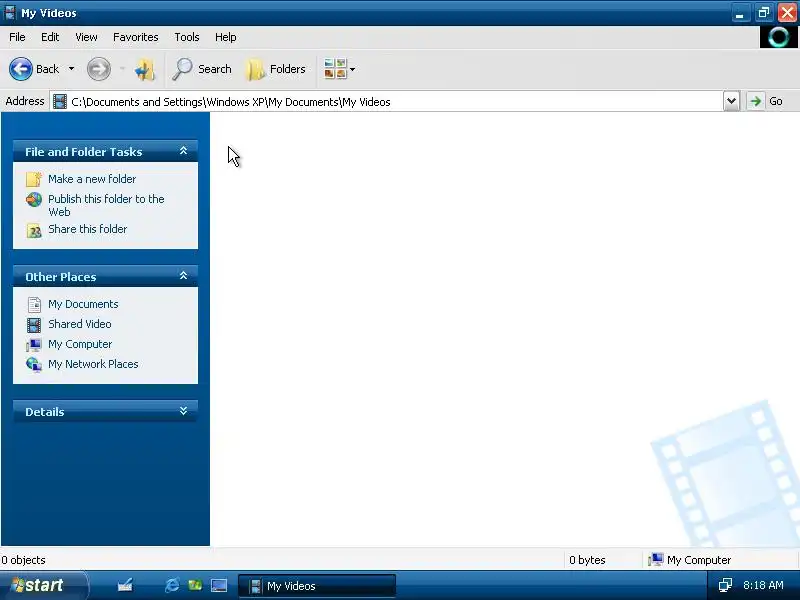Open the Views dropdown arrow
Viewport: 800px width, 600px height.
(352, 69)
